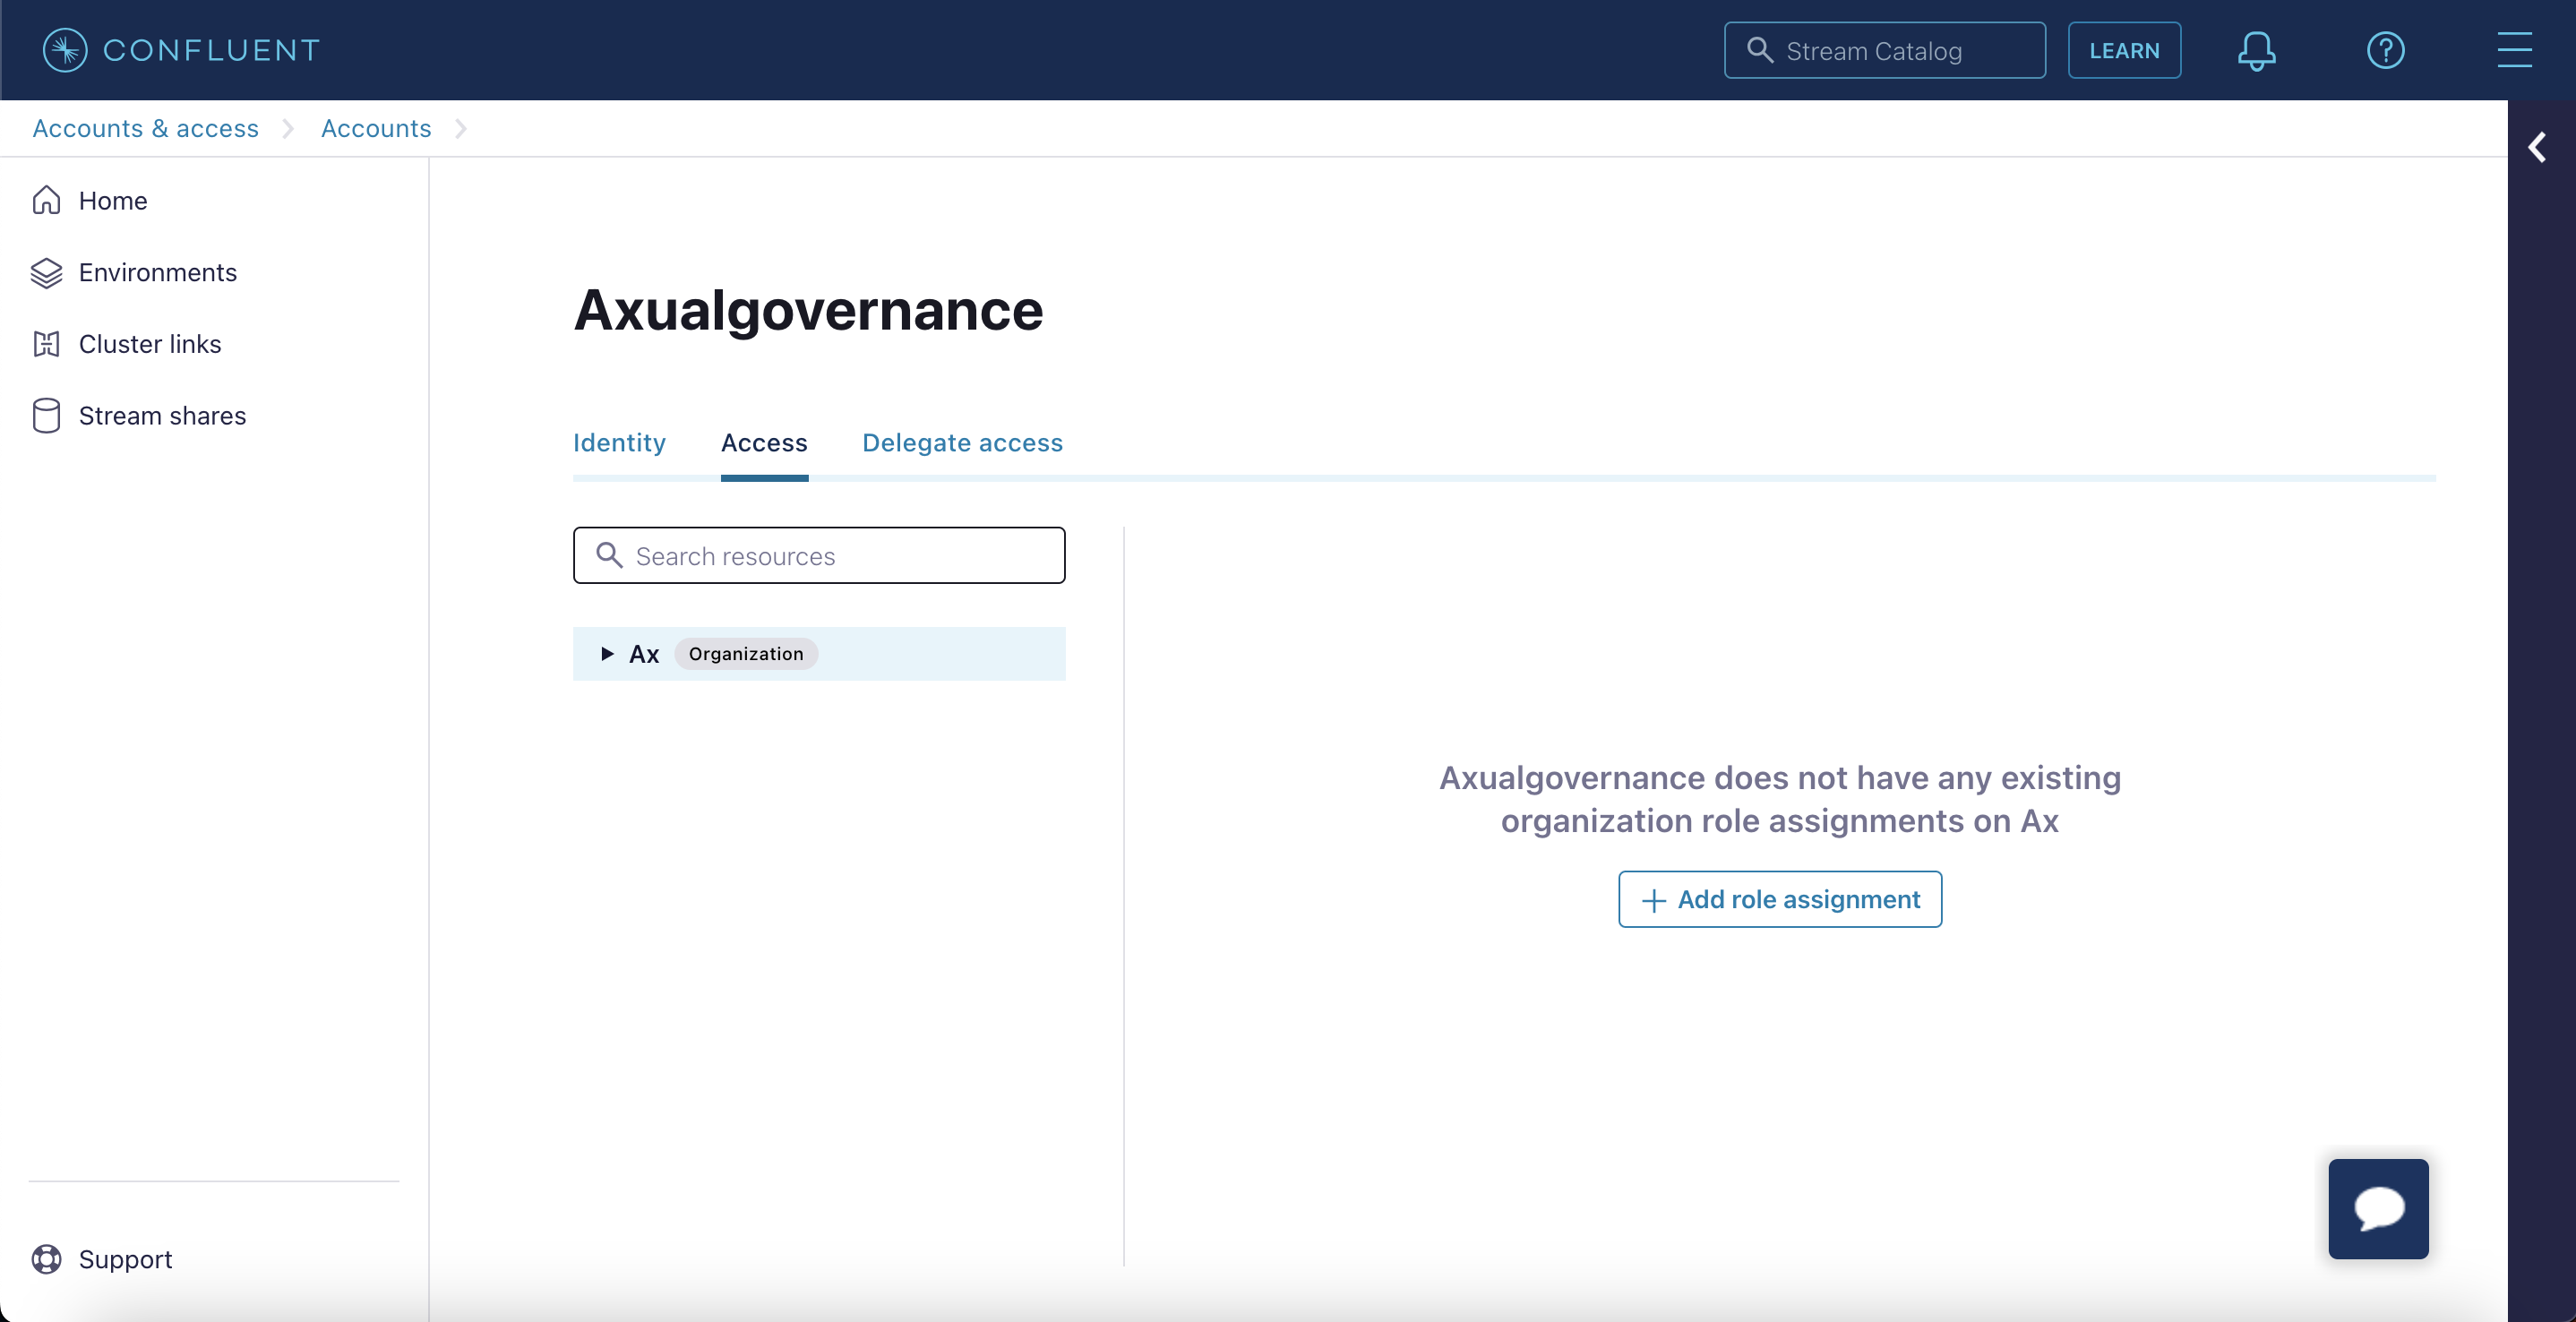Screen dimensions: 2576x1322
Task: Click the Stream Catalog search magnifier icon
Action: tap(1760, 50)
